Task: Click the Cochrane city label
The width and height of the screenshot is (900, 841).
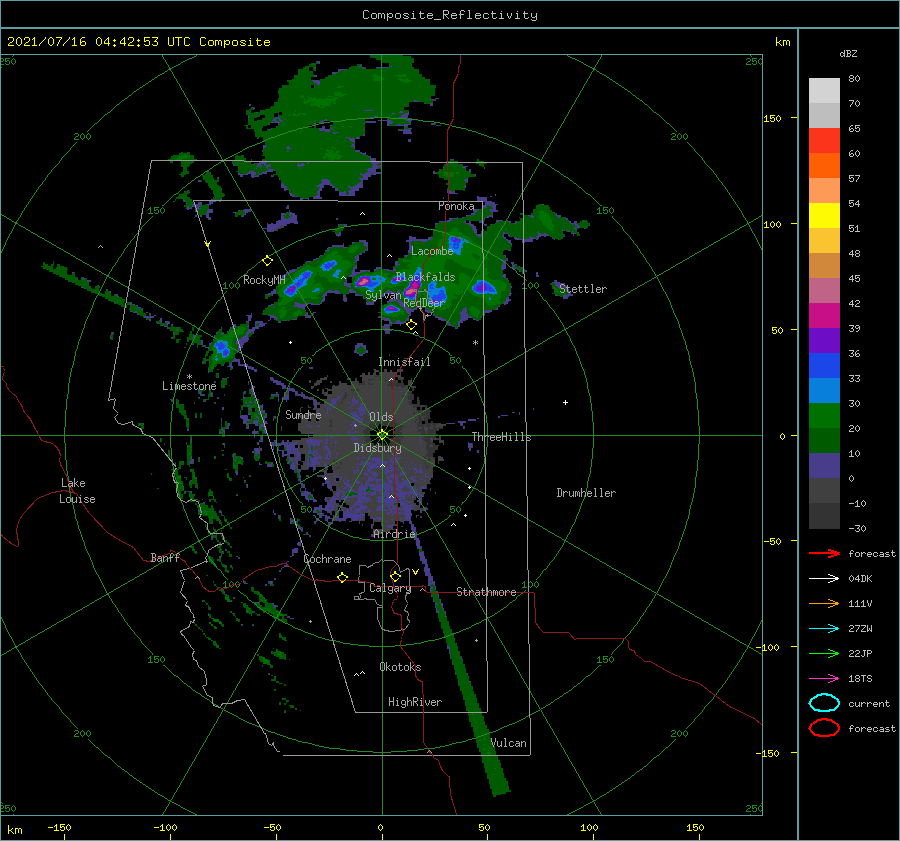Action: [327, 559]
